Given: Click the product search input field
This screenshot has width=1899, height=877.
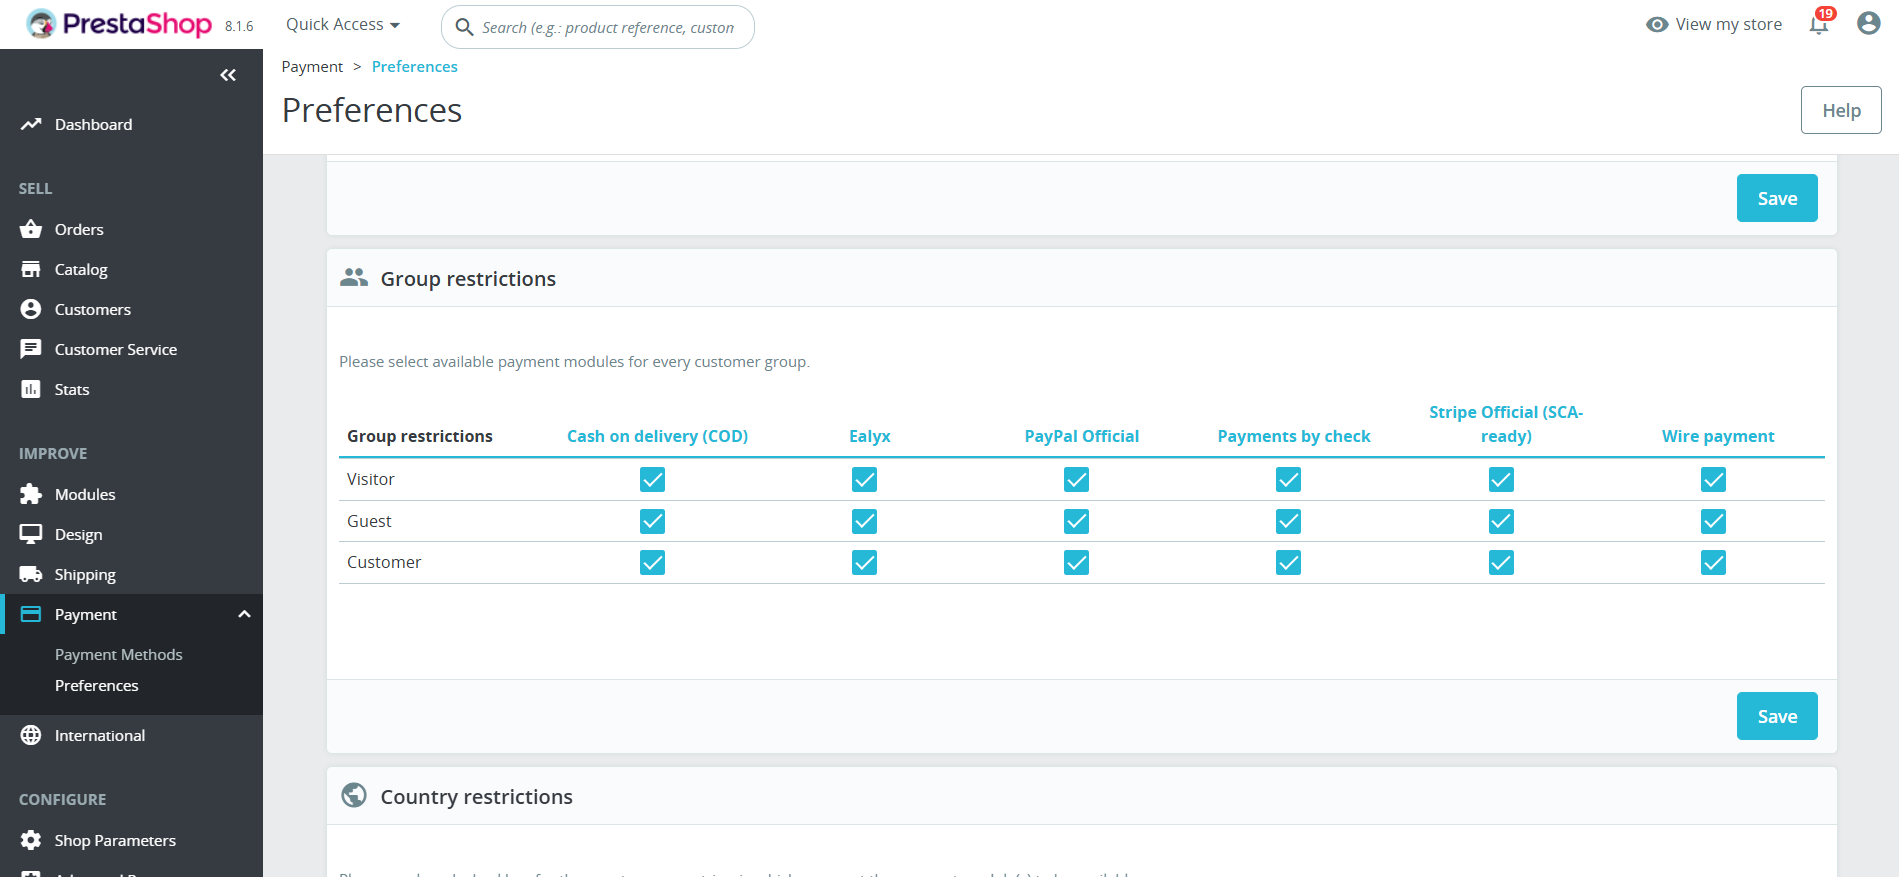Looking at the screenshot, I should [608, 27].
